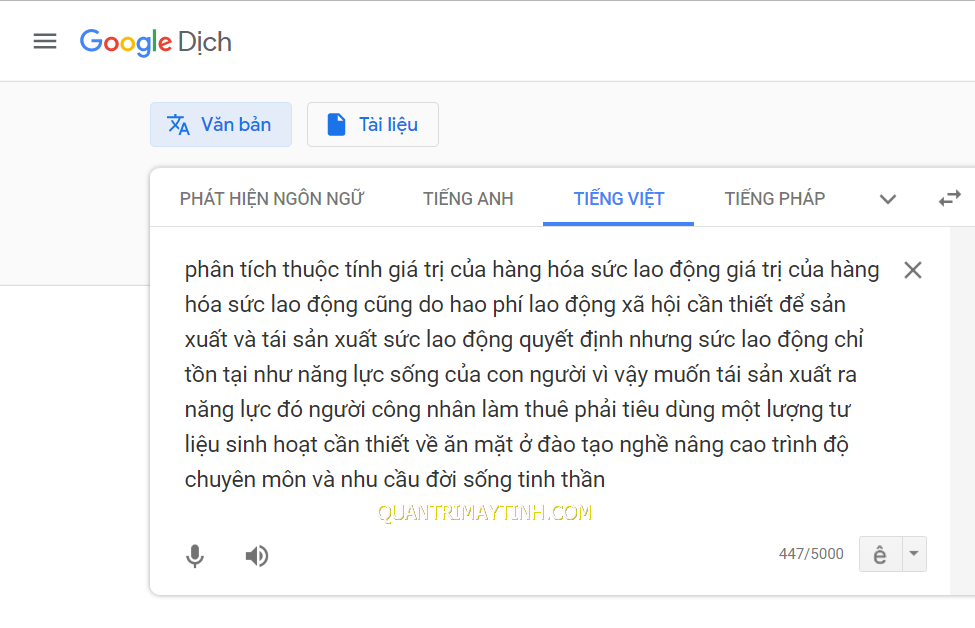
Task: Switch to PHÁT HIỆN NGÔN NGỮ tab
Action: [x=272, y=199]
